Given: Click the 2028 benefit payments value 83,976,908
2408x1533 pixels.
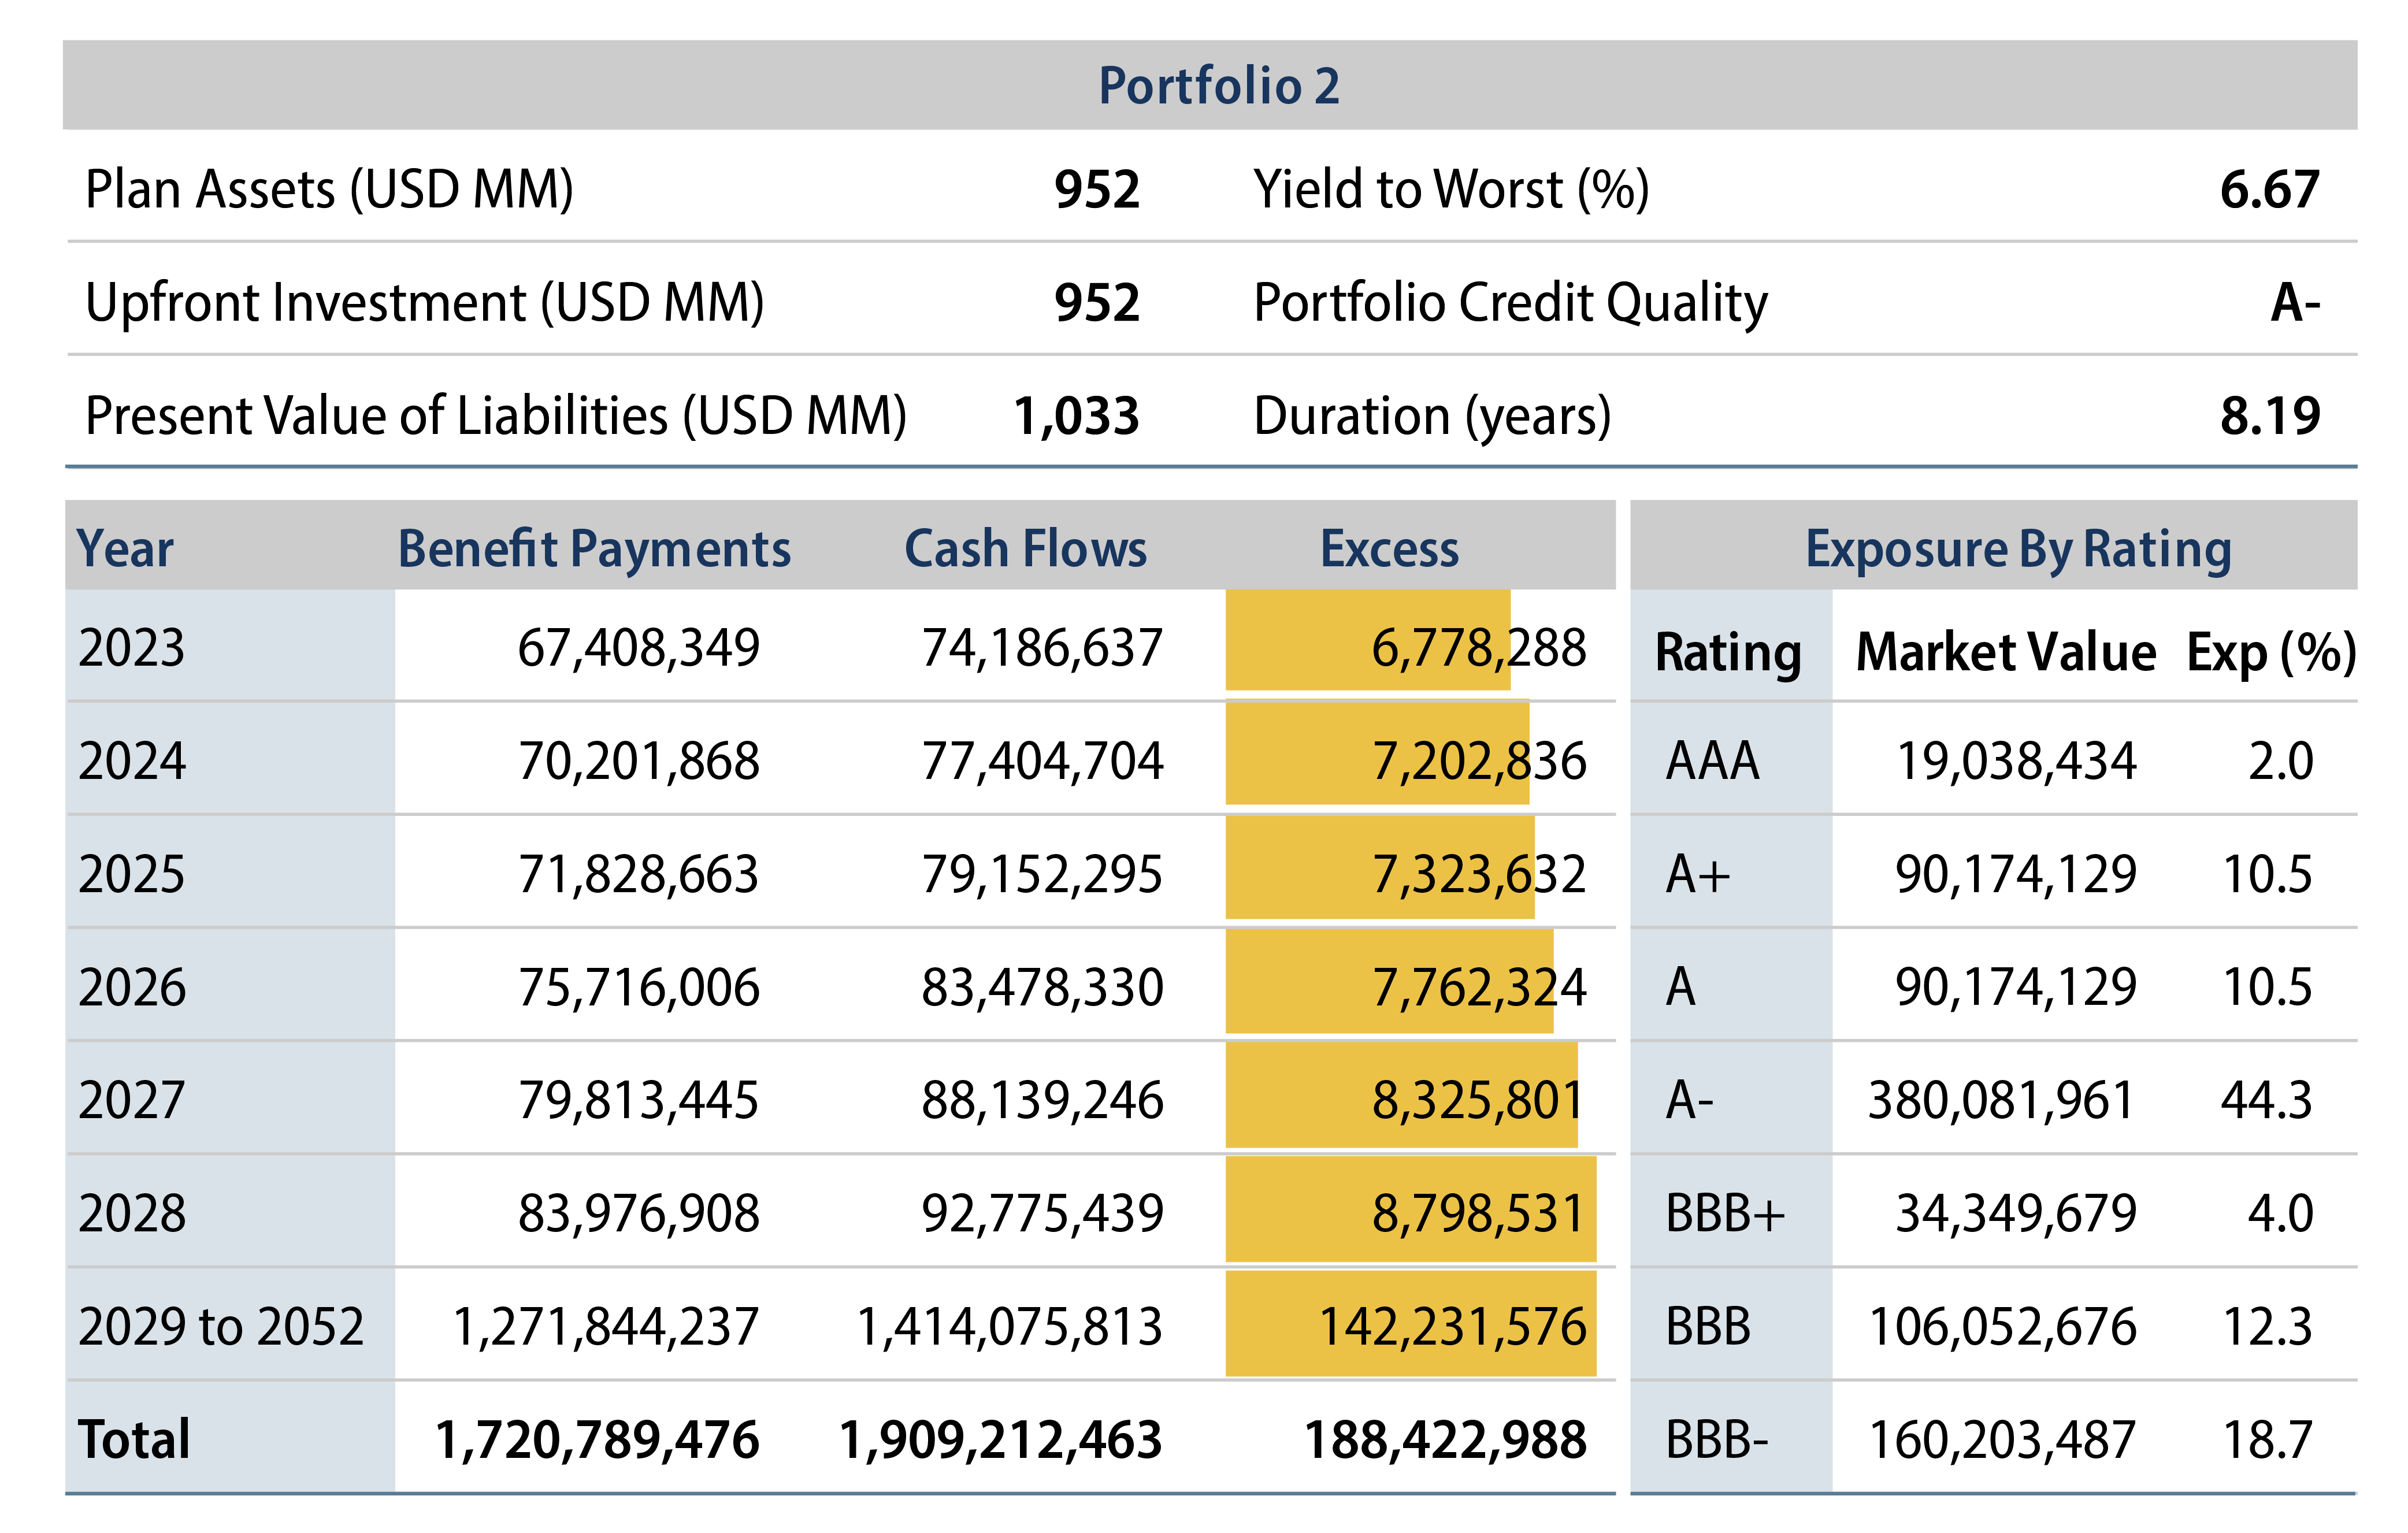Looking at the screenshot, I should [x=638, y=1214].
